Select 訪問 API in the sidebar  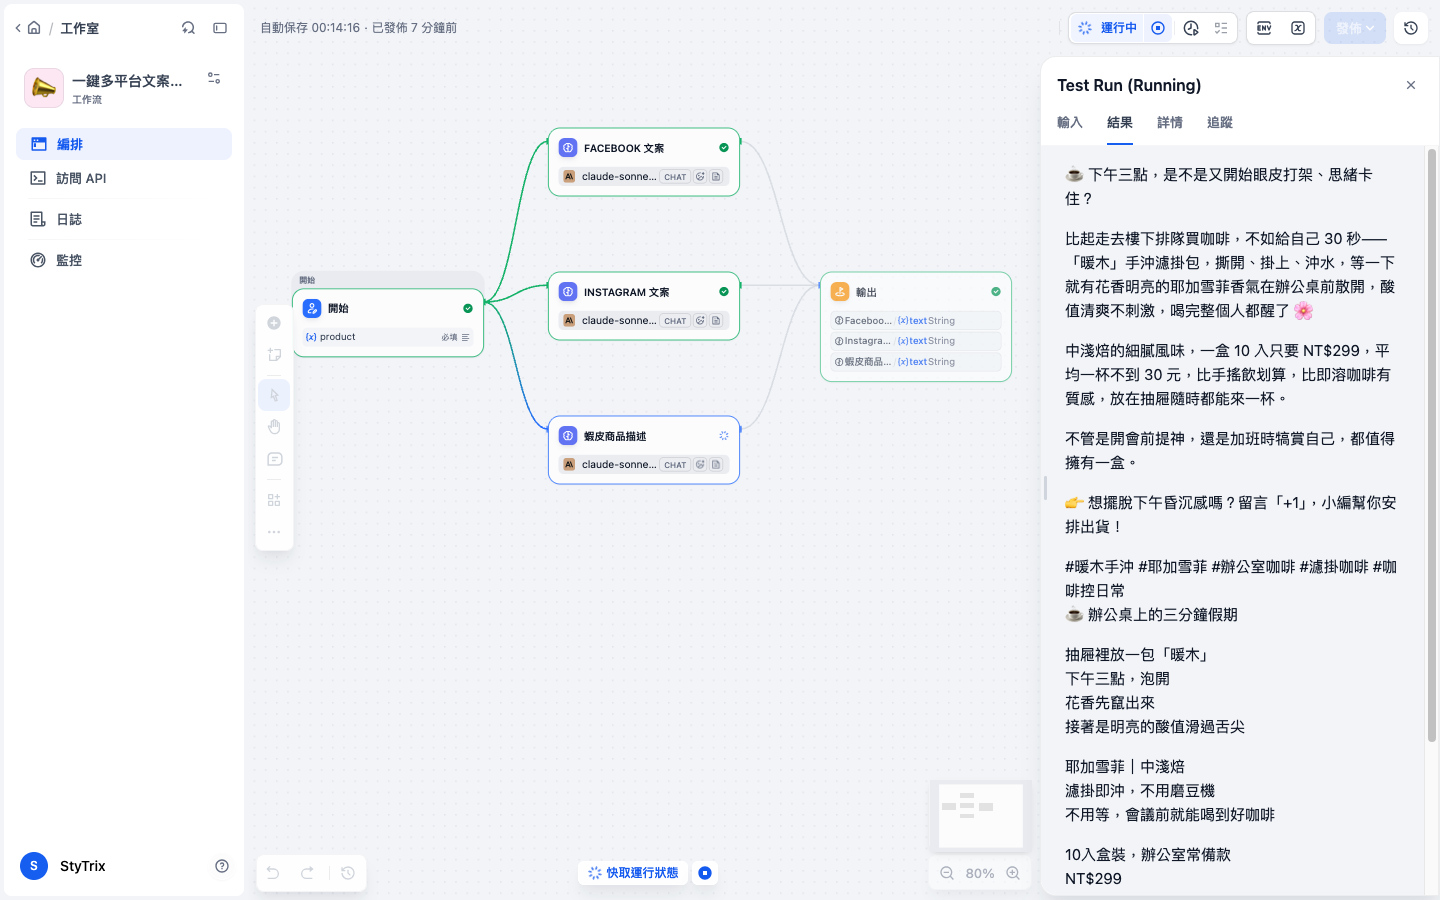pos(124,178)
